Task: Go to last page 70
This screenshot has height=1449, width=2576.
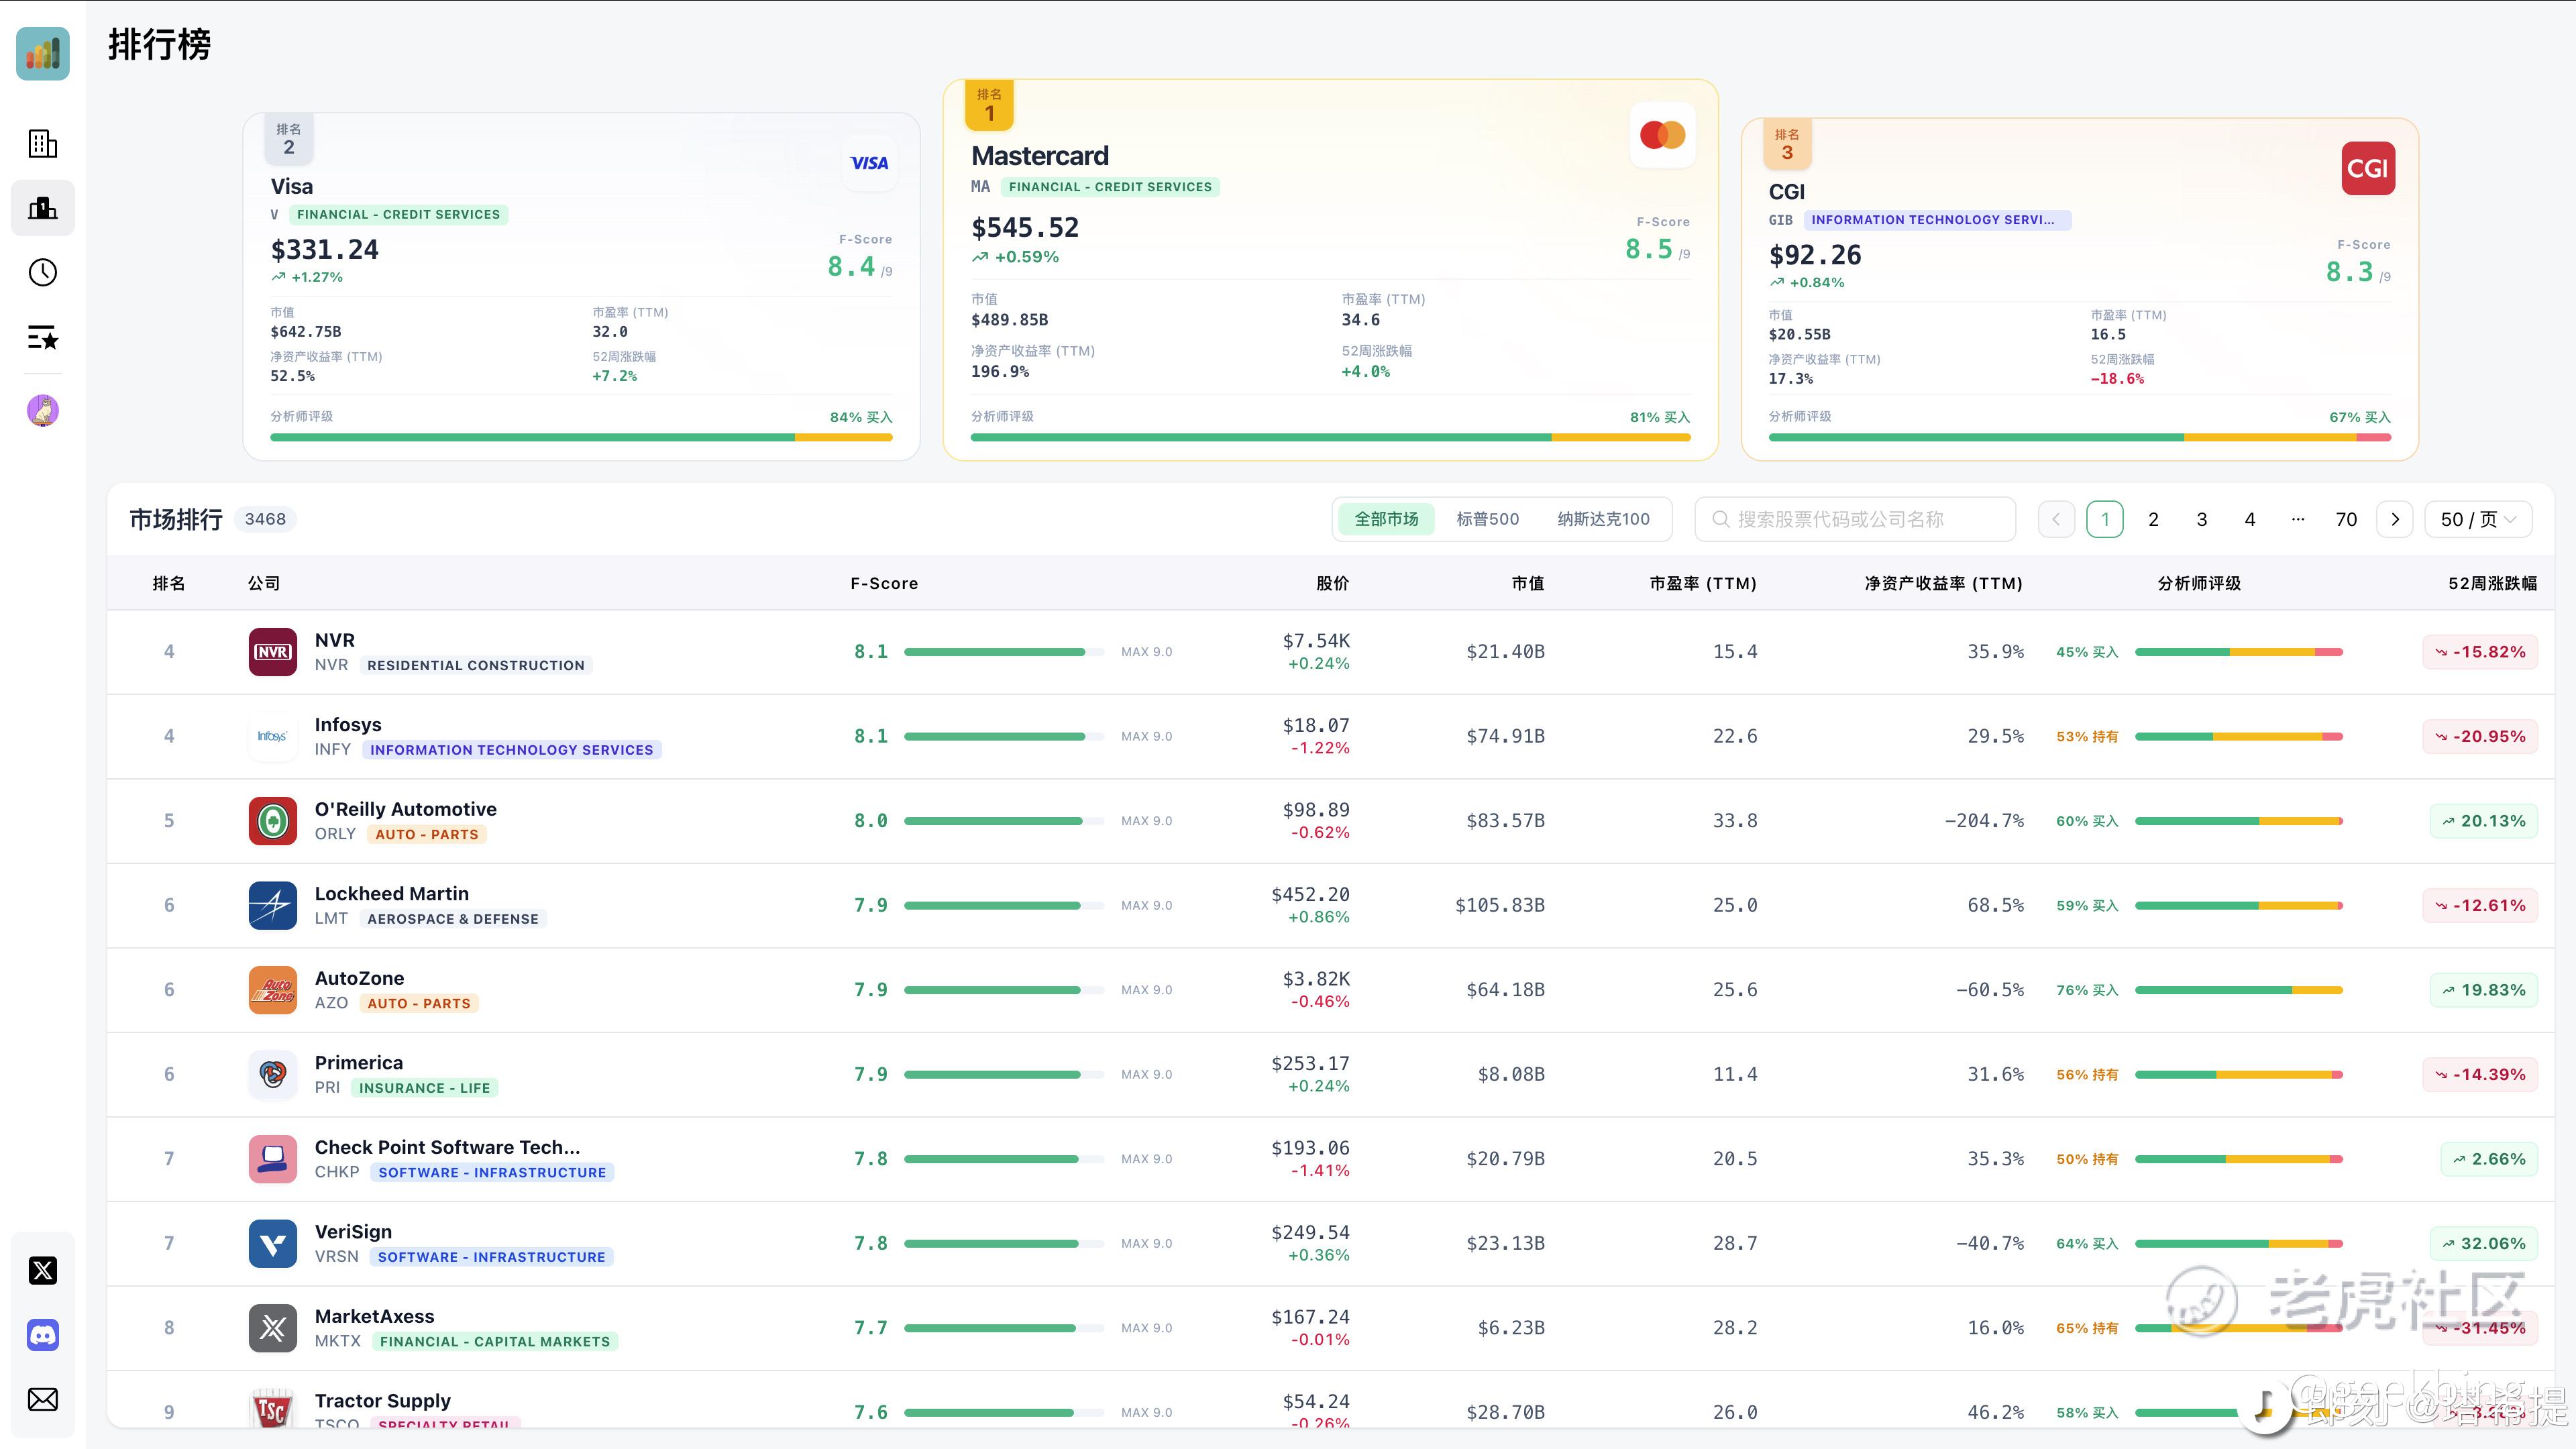Action: click(2346, 519)
